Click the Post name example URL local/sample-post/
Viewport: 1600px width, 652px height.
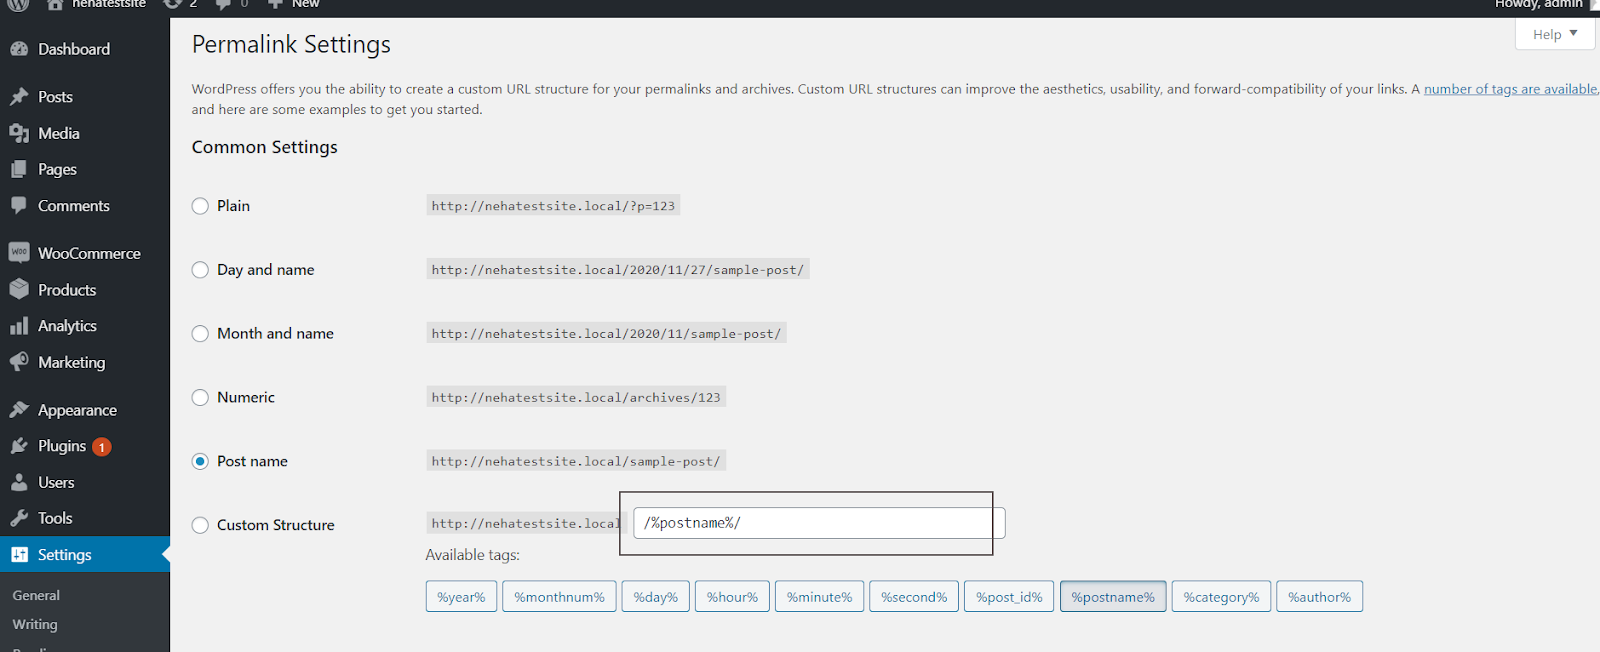pos(576,461)
